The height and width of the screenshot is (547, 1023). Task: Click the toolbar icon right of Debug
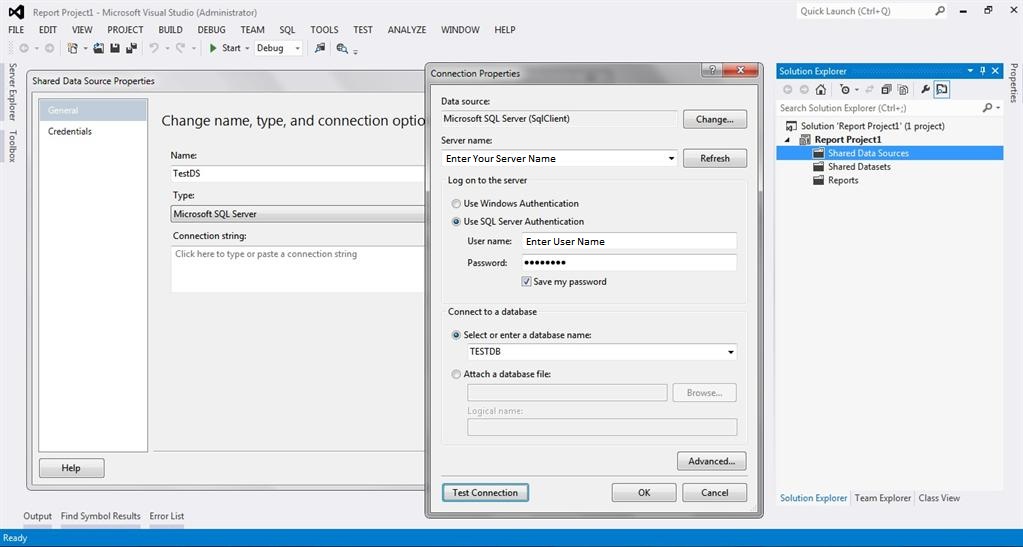point(320,48)
